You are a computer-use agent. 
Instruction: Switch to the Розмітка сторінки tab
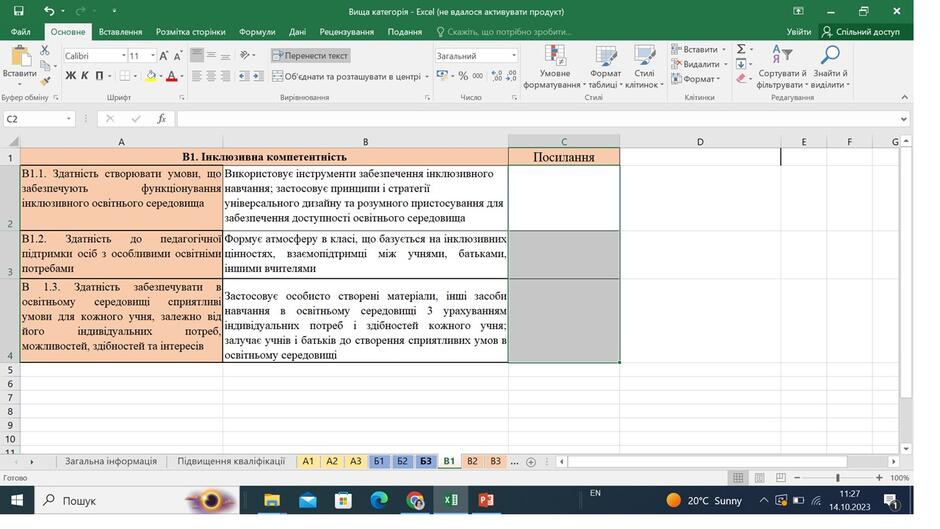191,32
